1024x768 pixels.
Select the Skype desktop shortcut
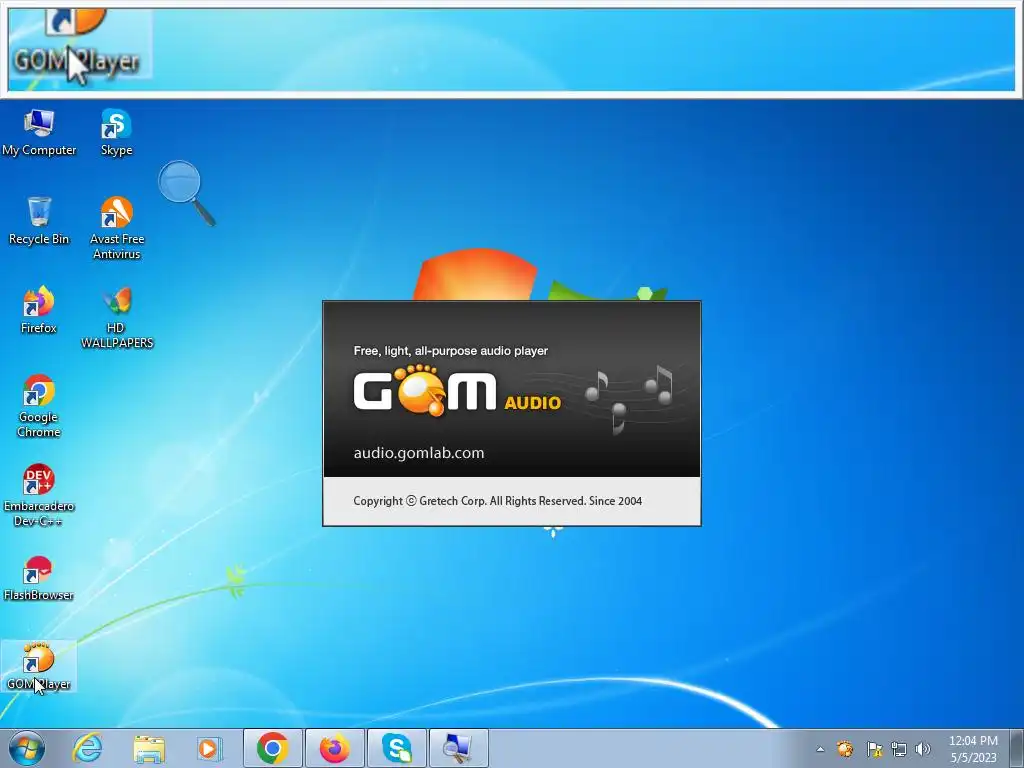[116, 133]
